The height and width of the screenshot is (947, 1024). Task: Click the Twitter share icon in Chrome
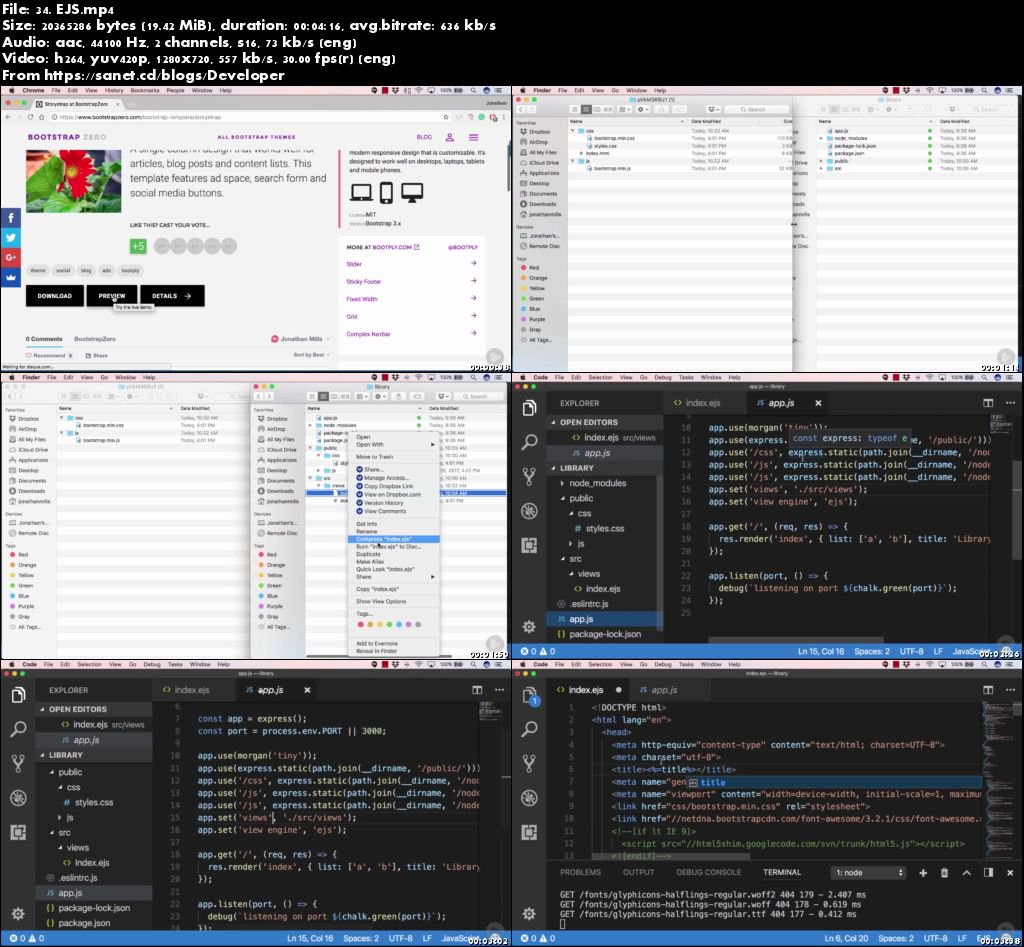click(10, 238)
